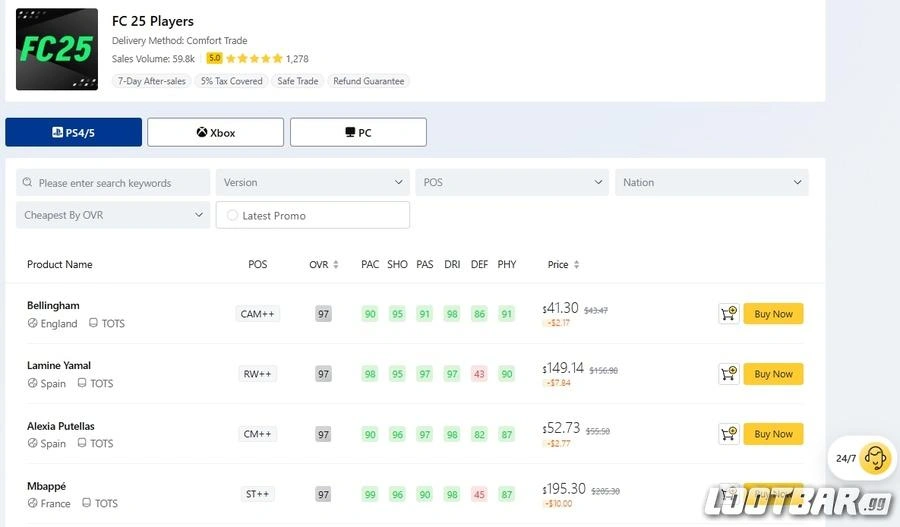The image size is (900, 527).
Task: Sort players by OVR arrows
Action: pyautogui.click(x=336, y=265)
